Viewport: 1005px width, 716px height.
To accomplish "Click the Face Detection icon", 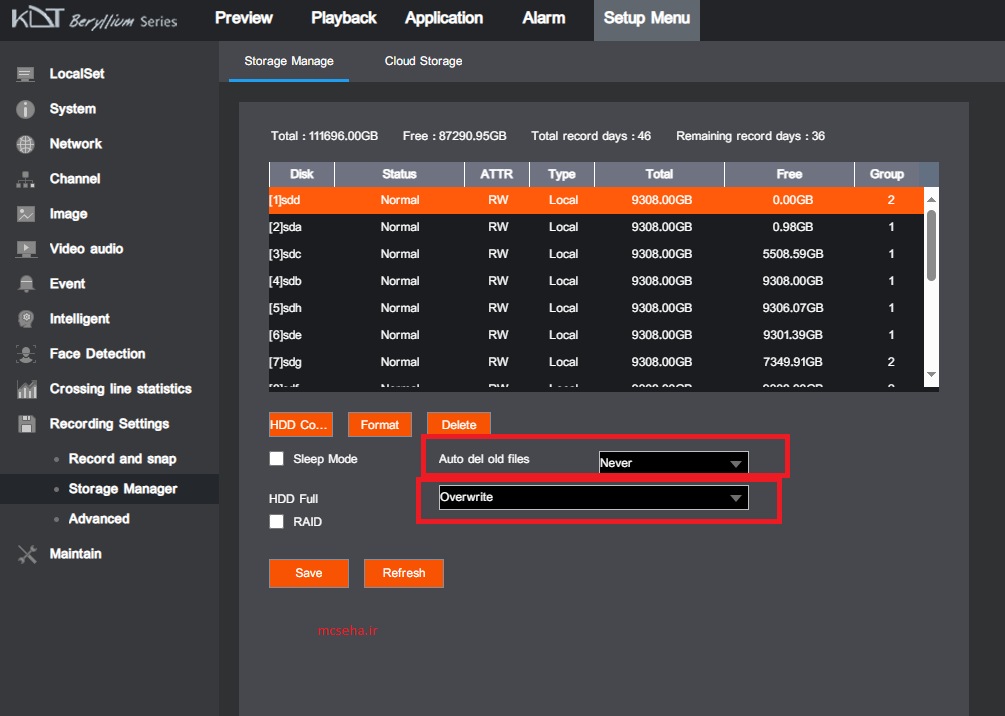I will (26, 354).
